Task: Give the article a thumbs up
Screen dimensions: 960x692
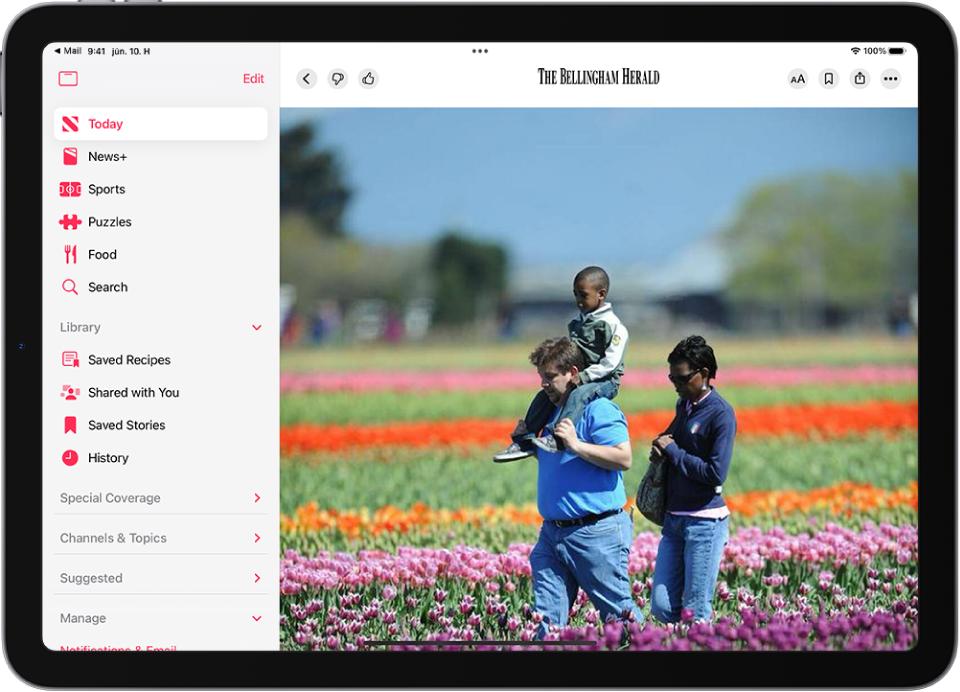Action: click(x=368, y=78)
